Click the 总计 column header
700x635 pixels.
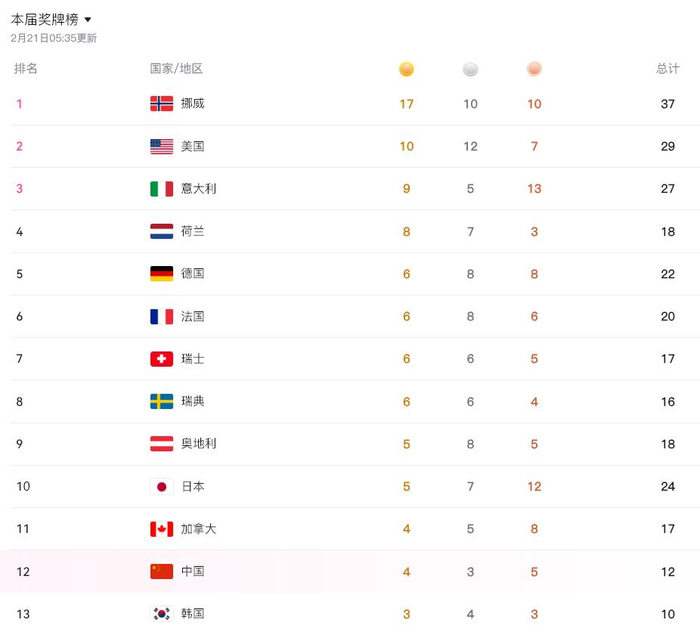[668, 68]
